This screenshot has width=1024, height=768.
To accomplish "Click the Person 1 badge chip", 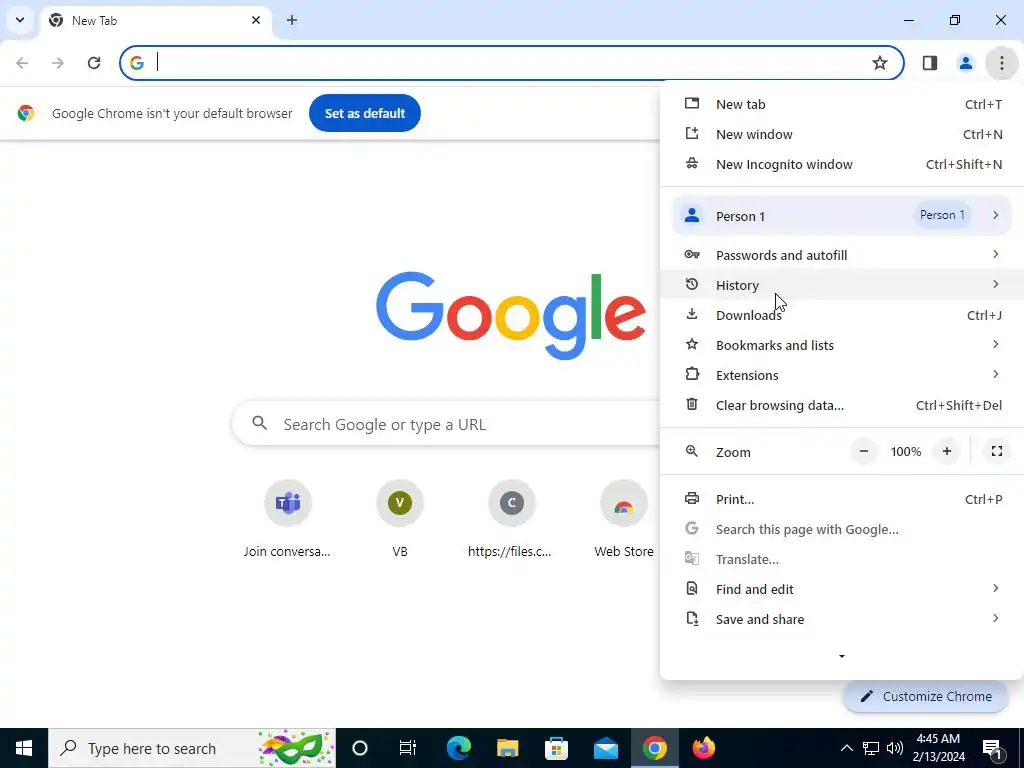I will 942,216.
